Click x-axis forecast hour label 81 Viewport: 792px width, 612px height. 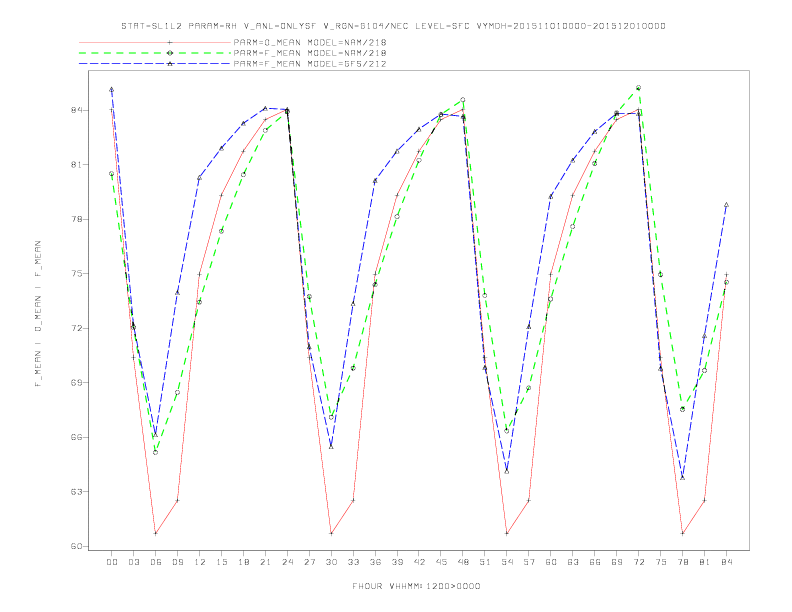coord(705,562)
